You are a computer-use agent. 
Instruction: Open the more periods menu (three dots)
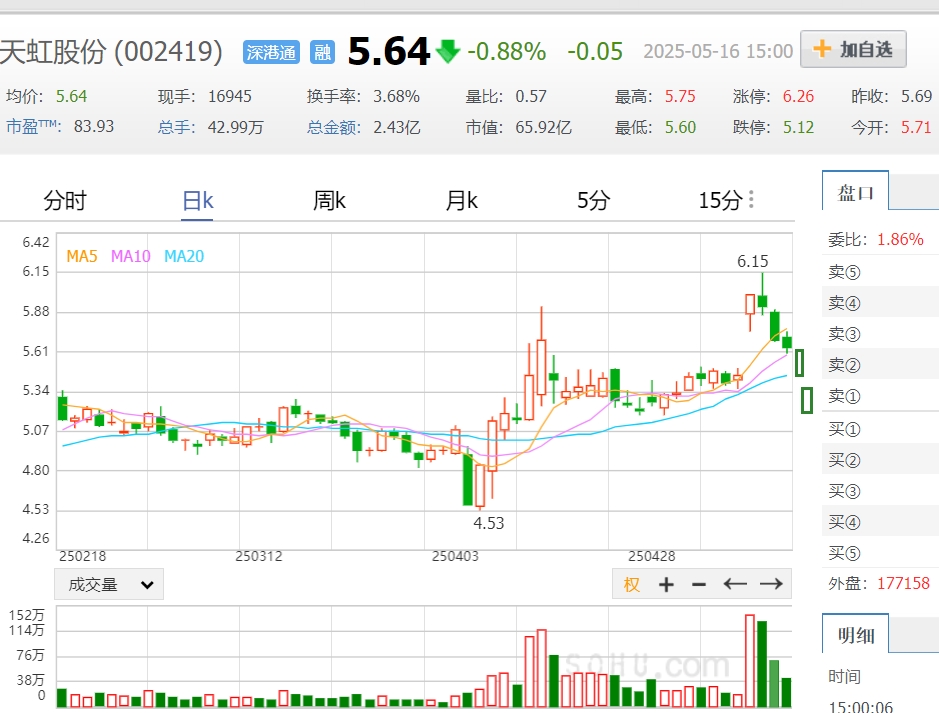[751, 199]
